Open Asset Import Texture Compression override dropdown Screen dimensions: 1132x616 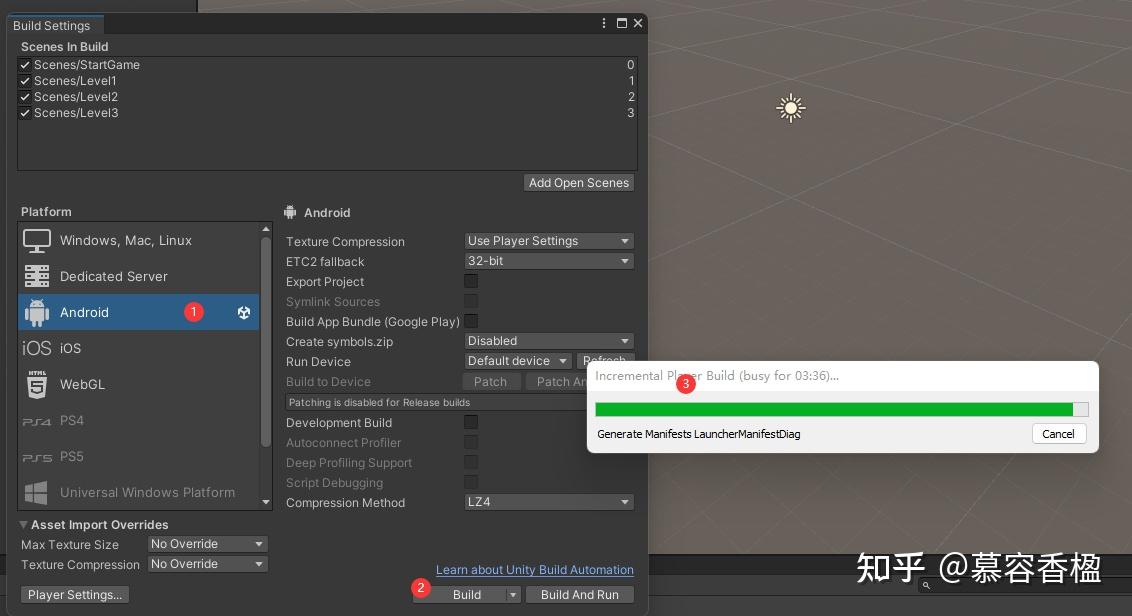tap(207, 564)
